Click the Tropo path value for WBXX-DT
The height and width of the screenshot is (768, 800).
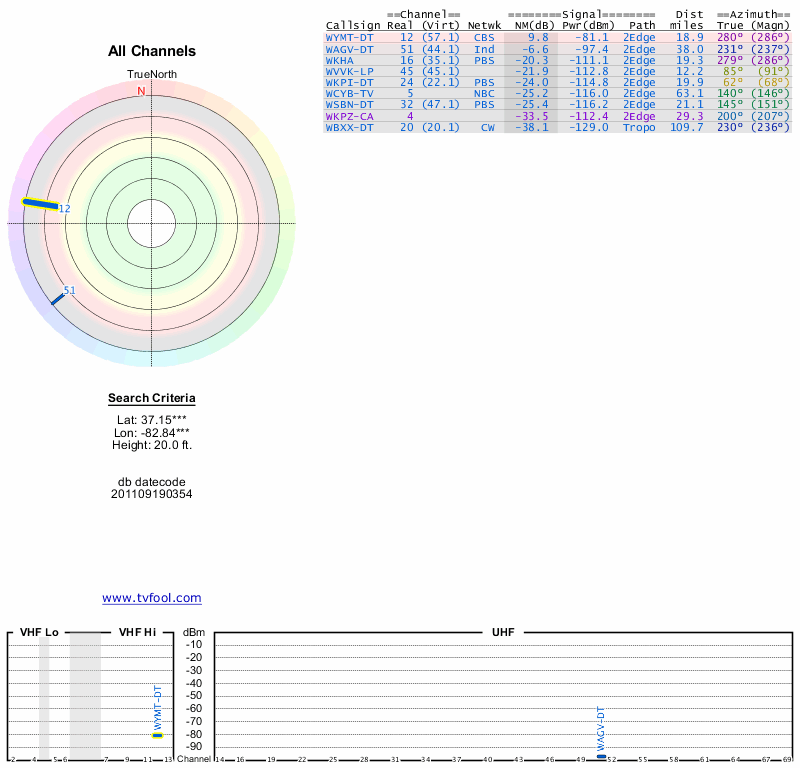tap(639, 128)
